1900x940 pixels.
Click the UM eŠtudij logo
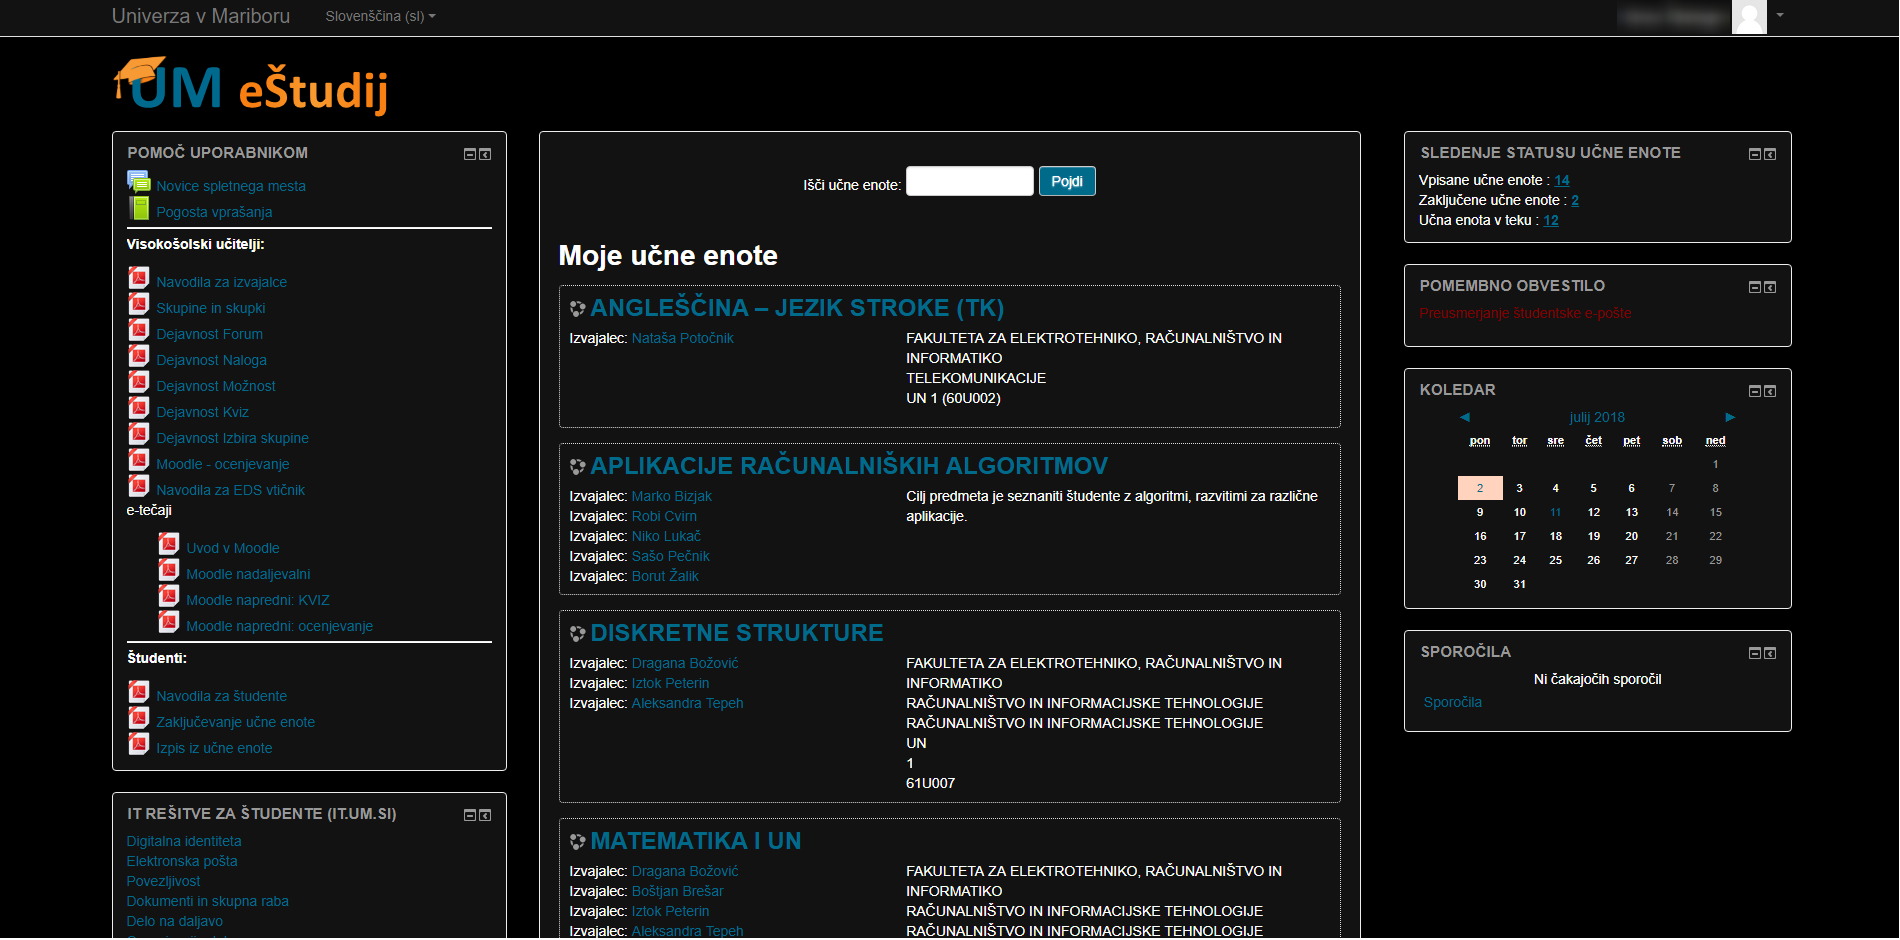250,86
